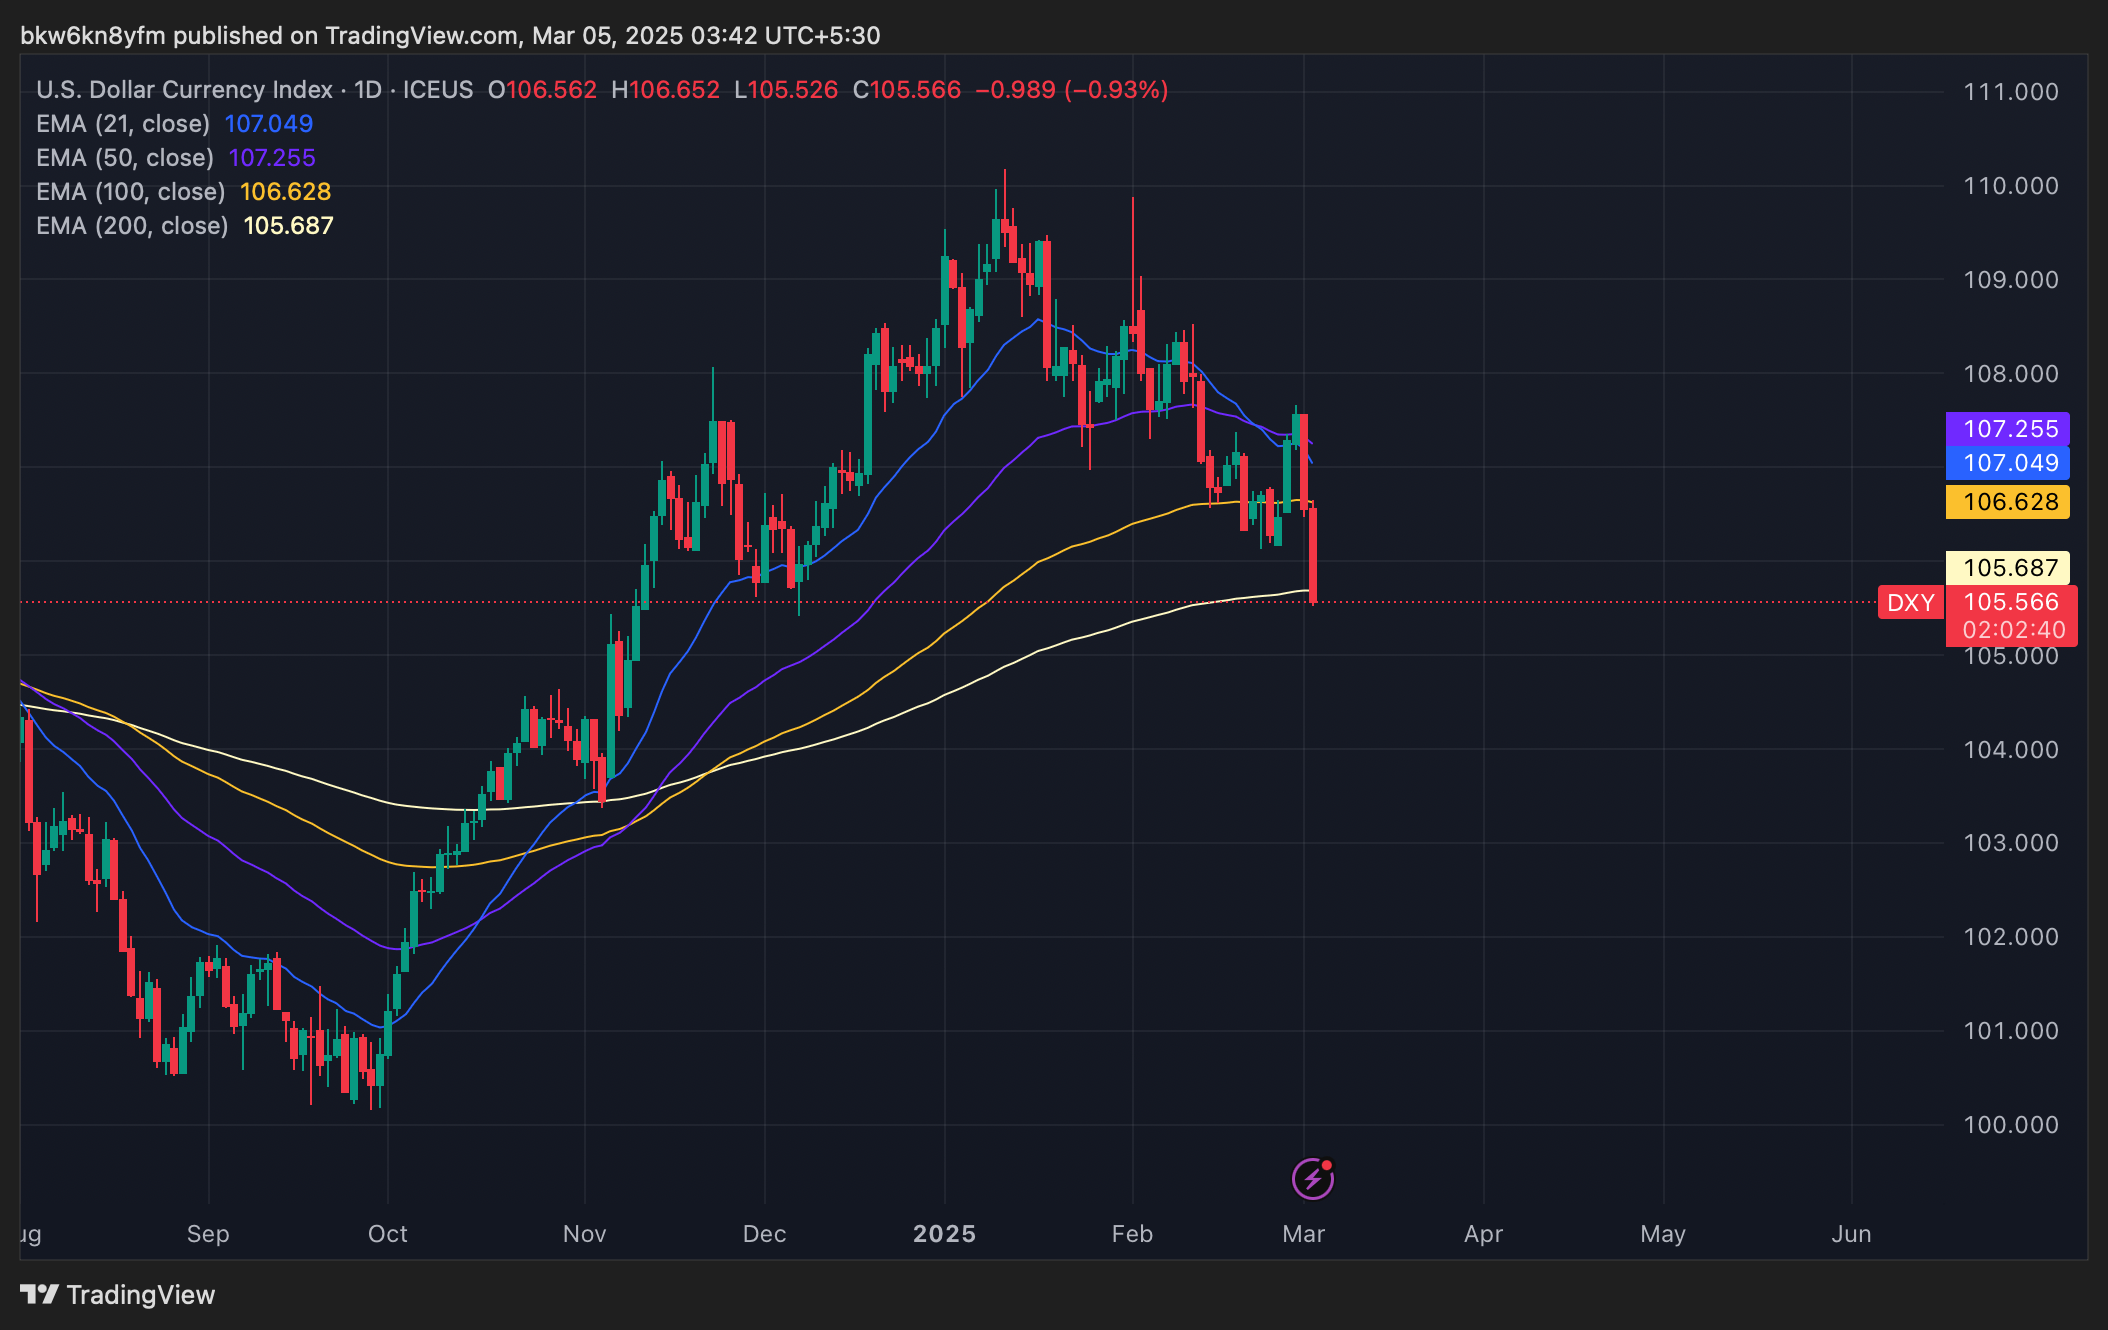Select the purple 107.255 price label
Viewport: 2108px width, 1330px height.
[2008, 429]
